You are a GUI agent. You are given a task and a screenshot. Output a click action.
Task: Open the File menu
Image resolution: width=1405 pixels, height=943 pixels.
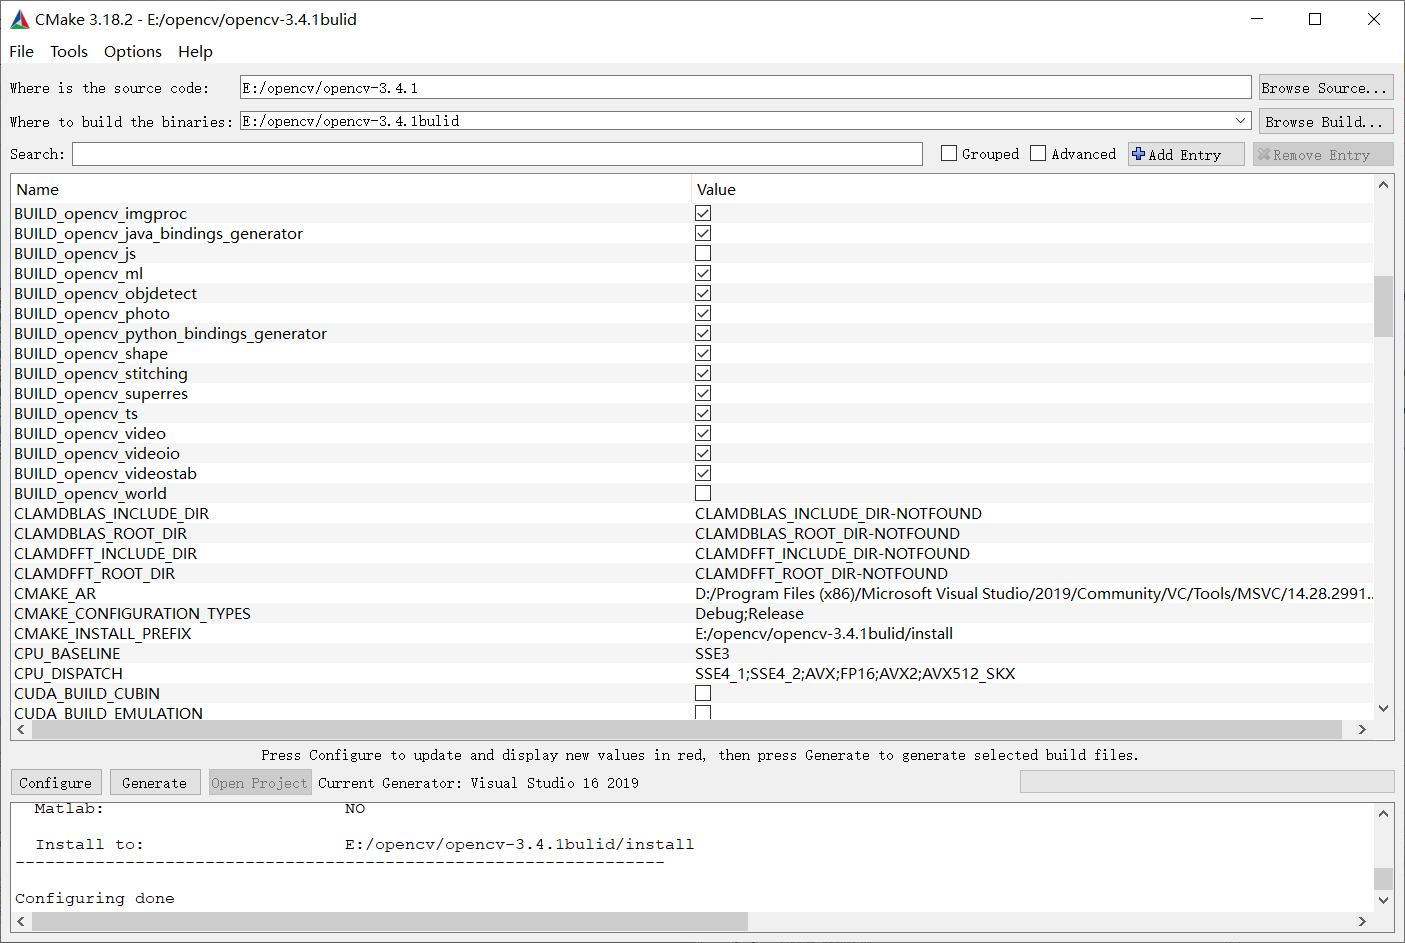tap(21, 52)
